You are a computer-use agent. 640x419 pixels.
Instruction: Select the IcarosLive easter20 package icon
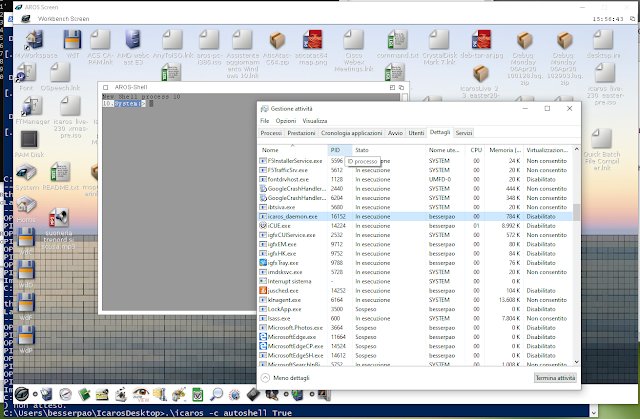click(x=481, y=74)
